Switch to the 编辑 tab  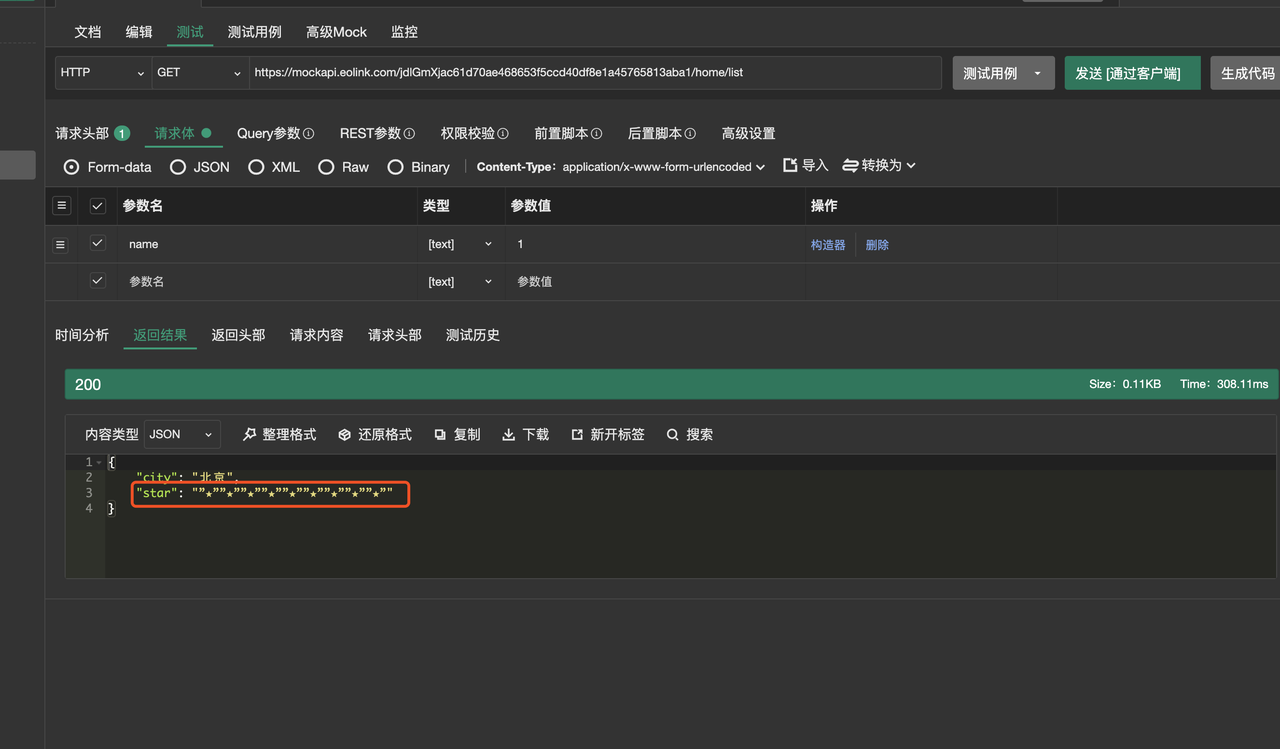click(x=139, y=32)
